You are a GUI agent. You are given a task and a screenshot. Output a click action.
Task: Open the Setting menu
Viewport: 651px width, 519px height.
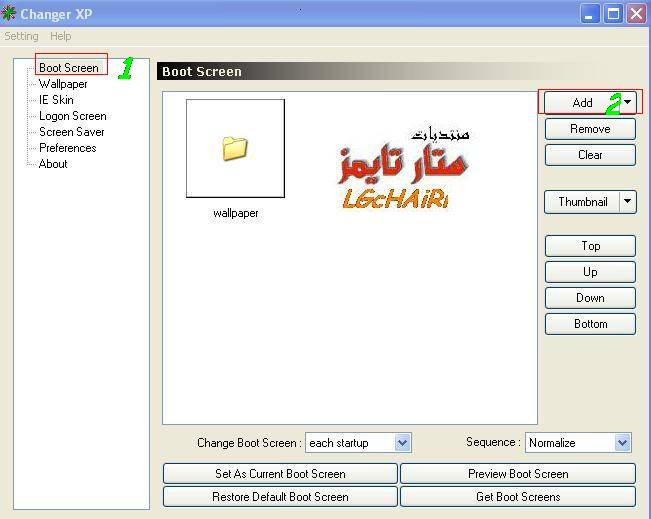click(21, 36)
